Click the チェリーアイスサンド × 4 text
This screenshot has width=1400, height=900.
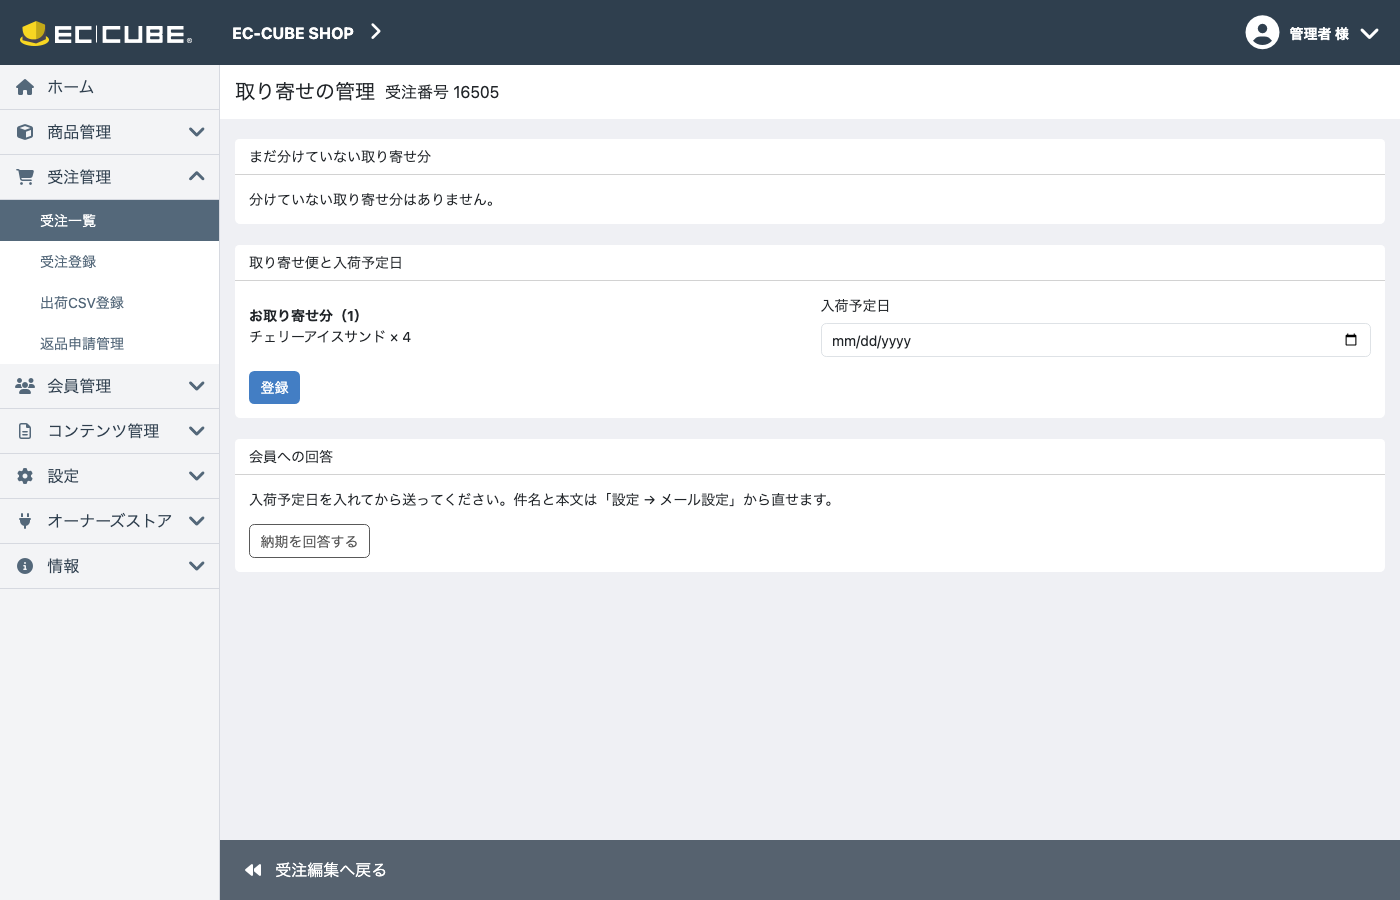330,337
